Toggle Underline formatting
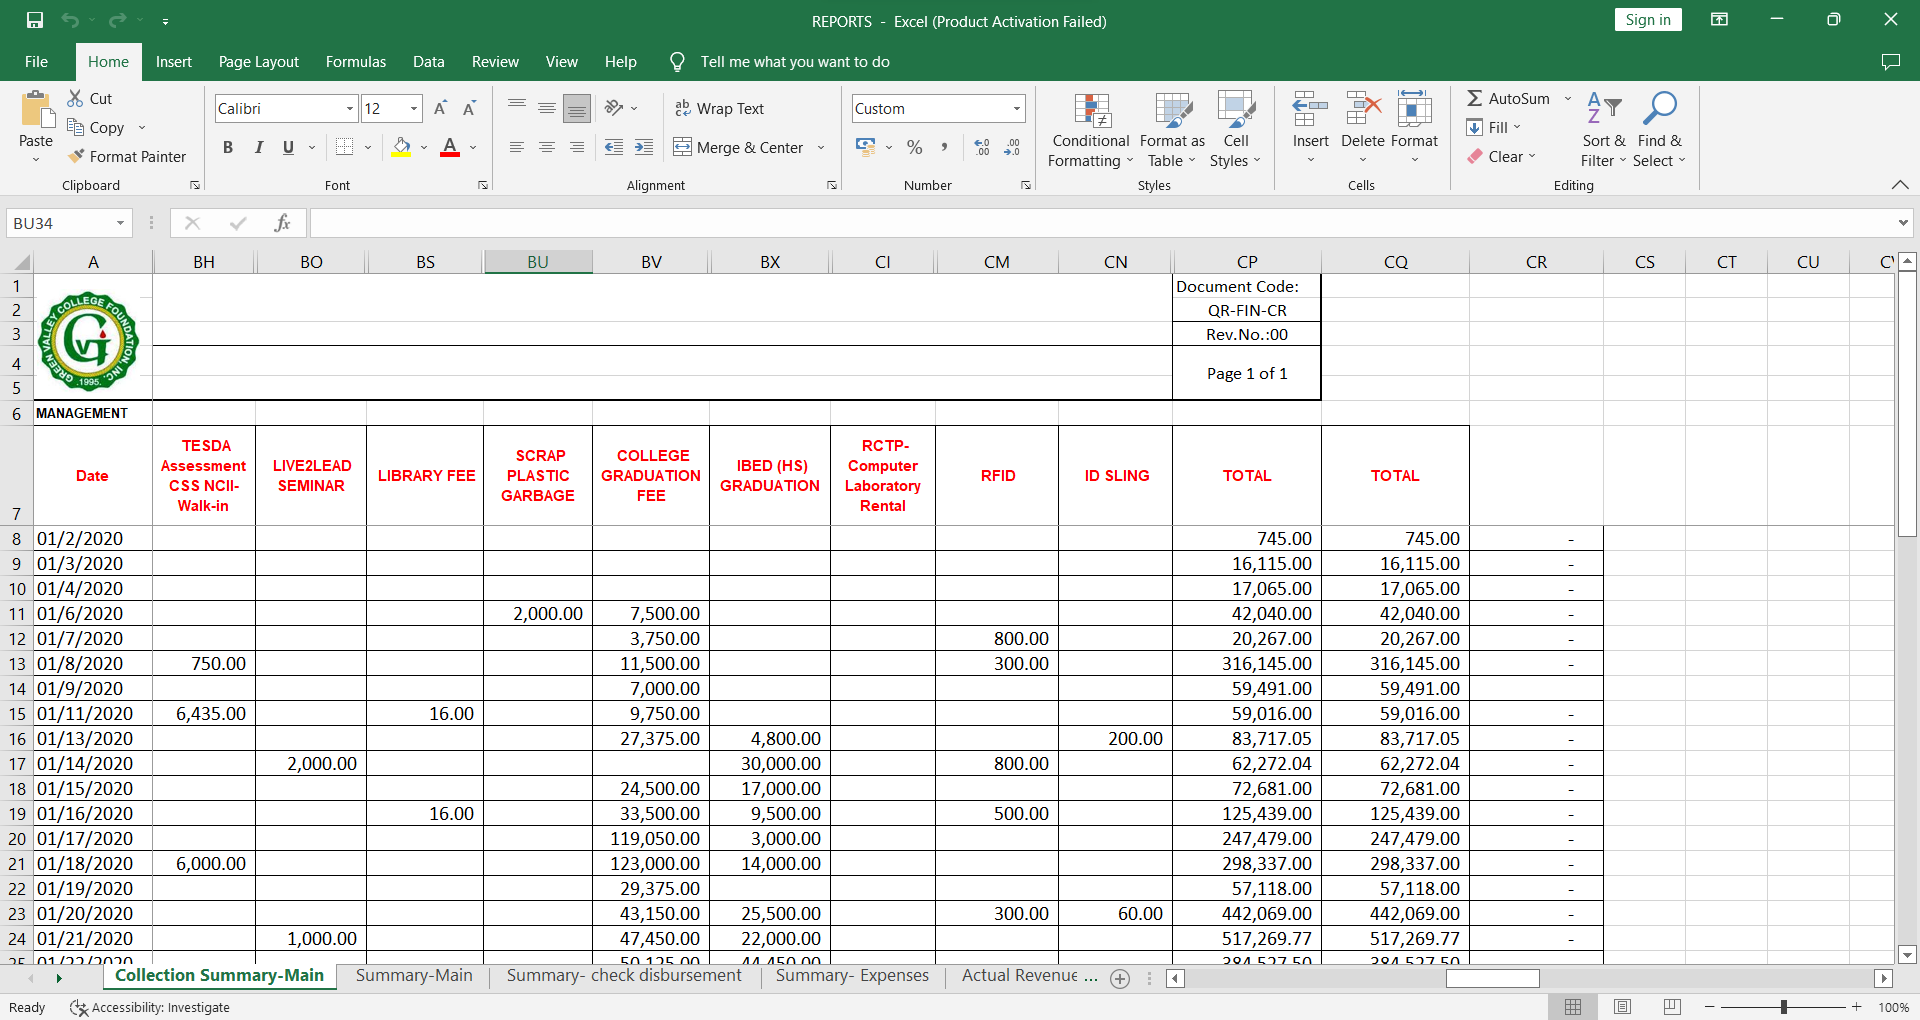Image resolution: width=1920 pixels, height=1020 pixels. coord(288,147)
